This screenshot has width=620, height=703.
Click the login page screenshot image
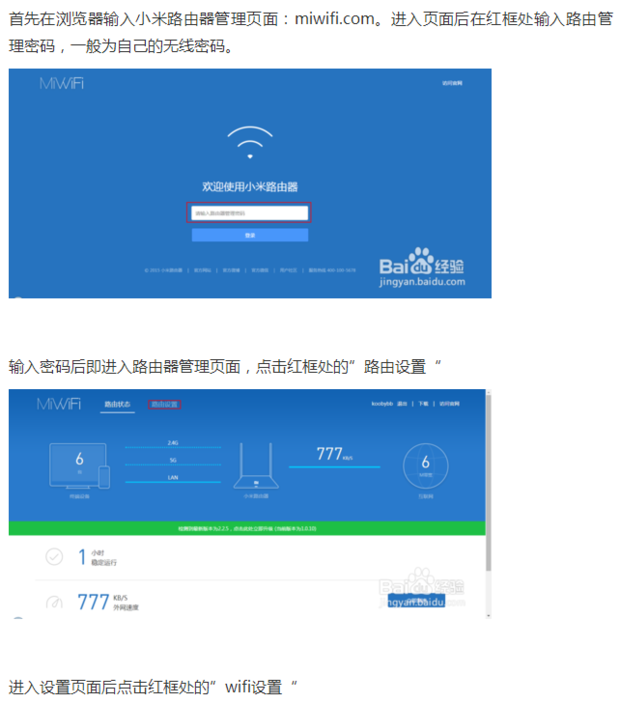250,183
